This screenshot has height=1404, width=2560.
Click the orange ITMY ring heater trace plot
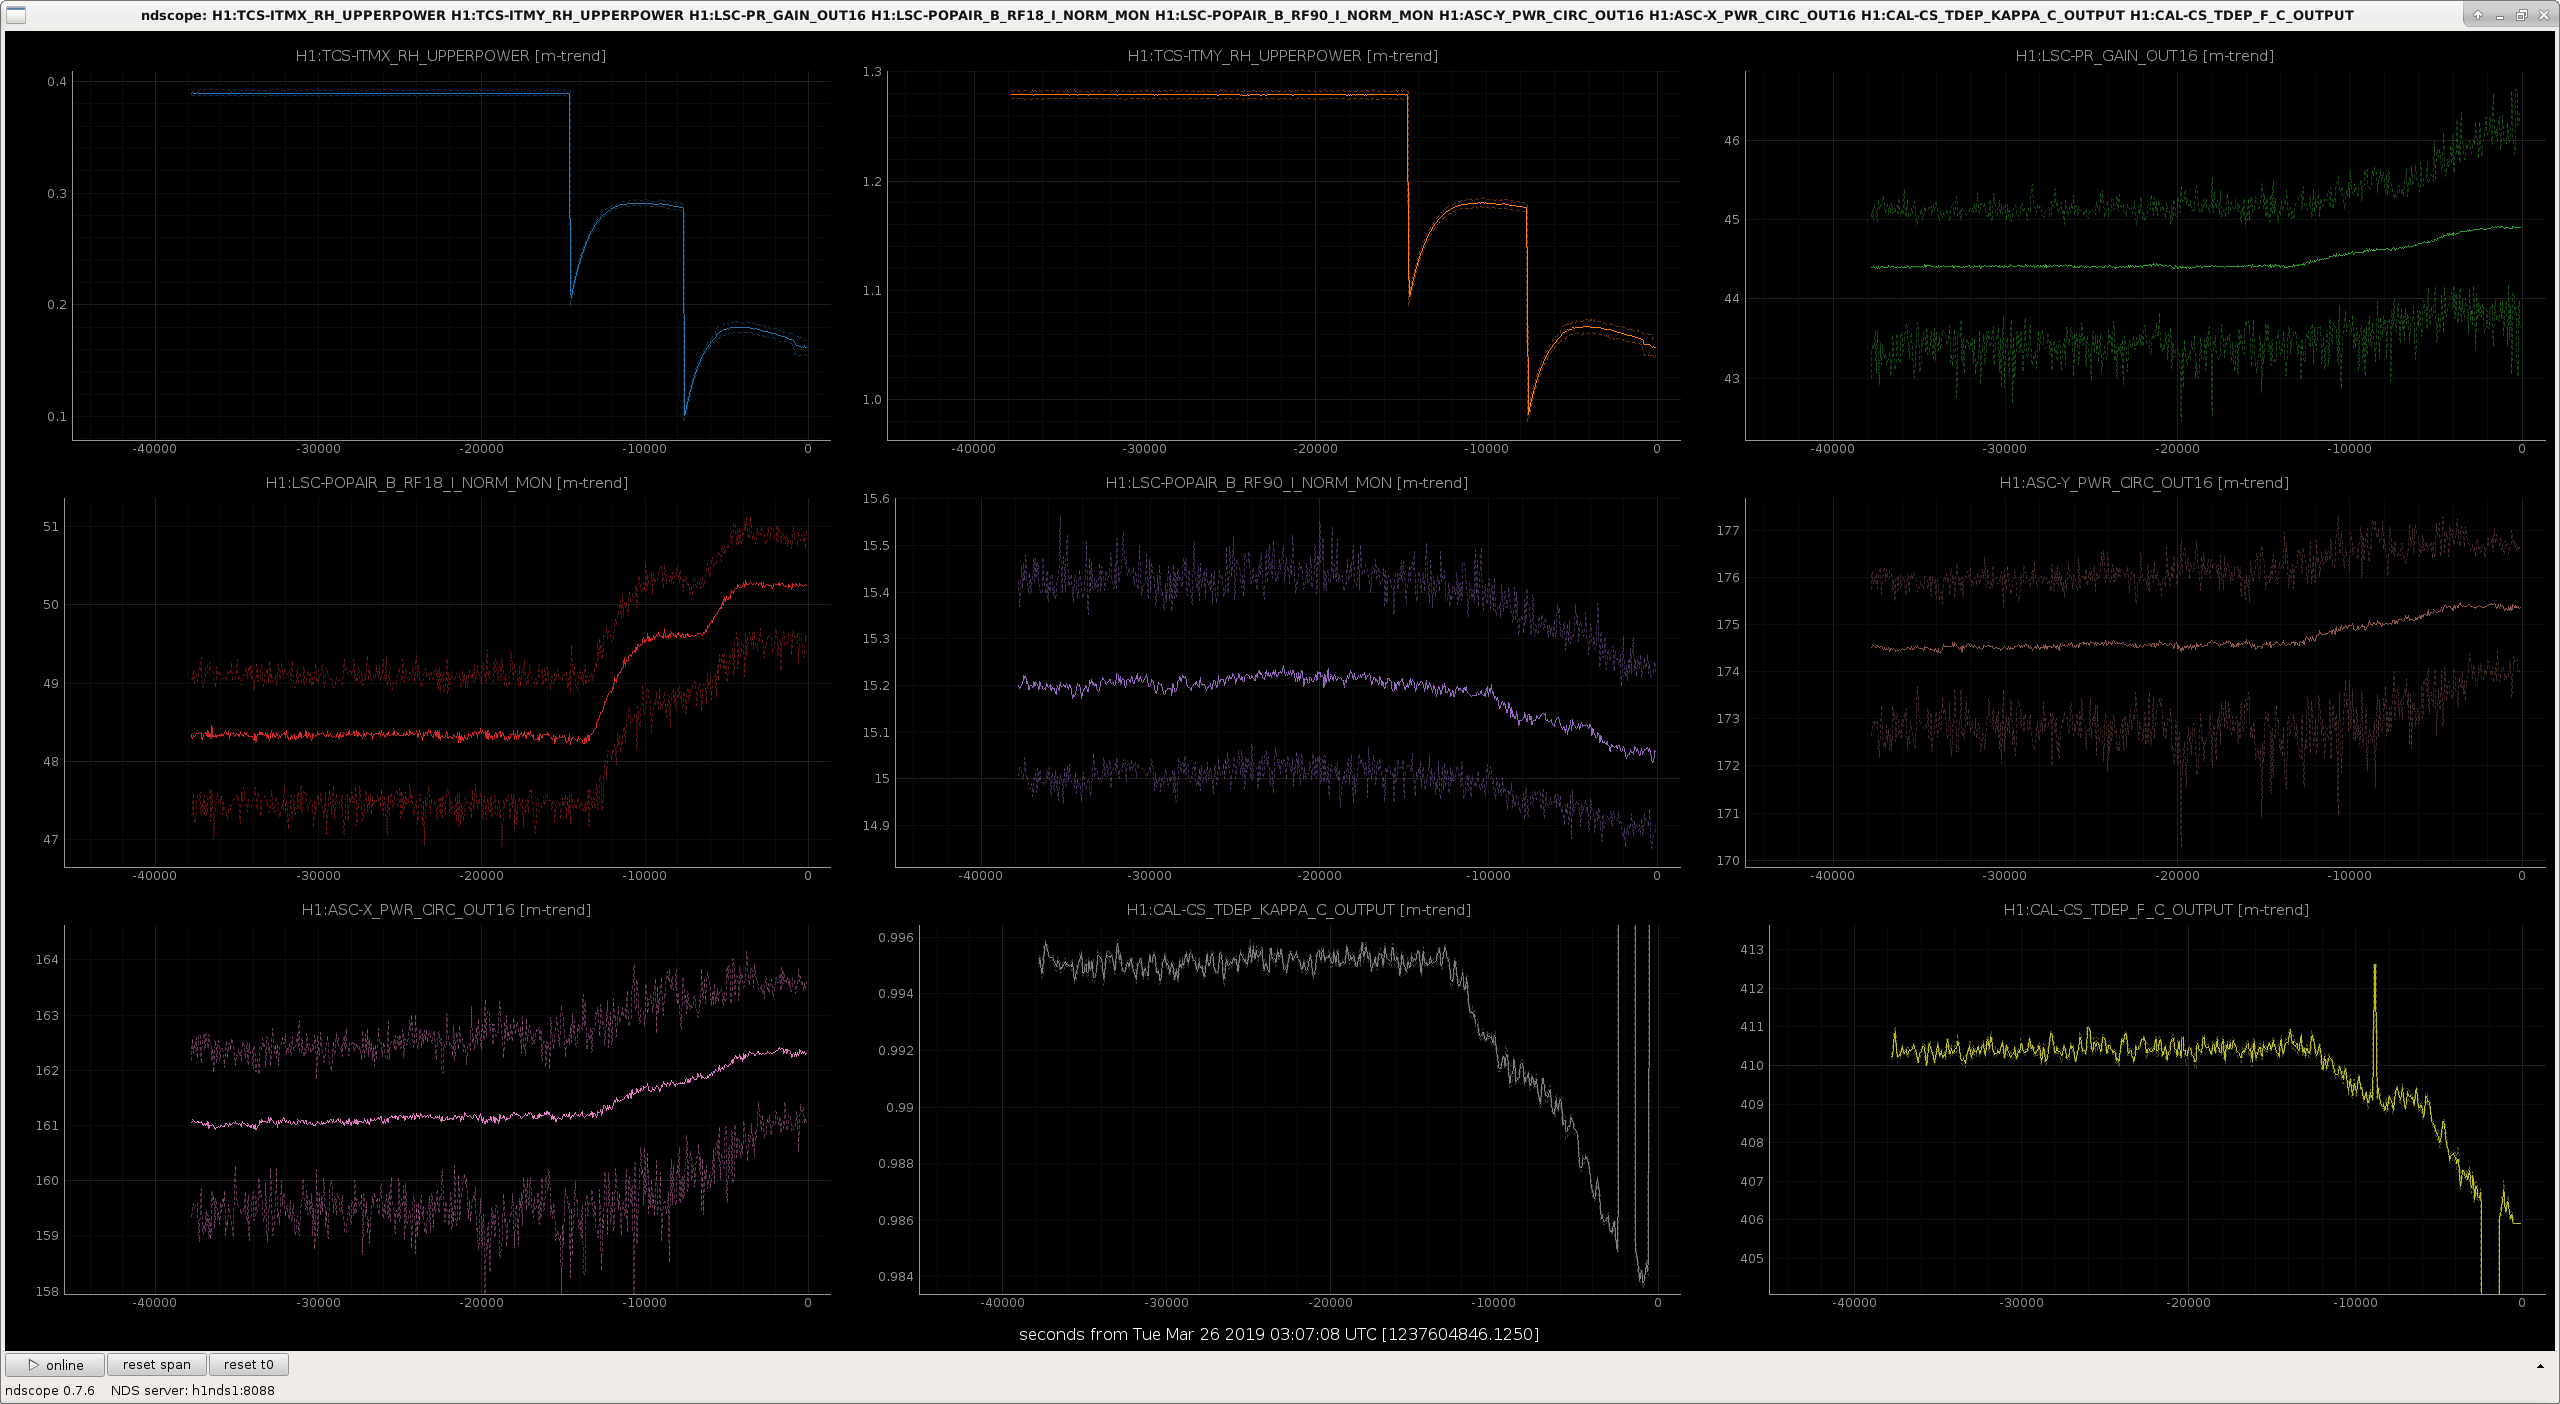pyautogui.click(x=1284, y=256)
